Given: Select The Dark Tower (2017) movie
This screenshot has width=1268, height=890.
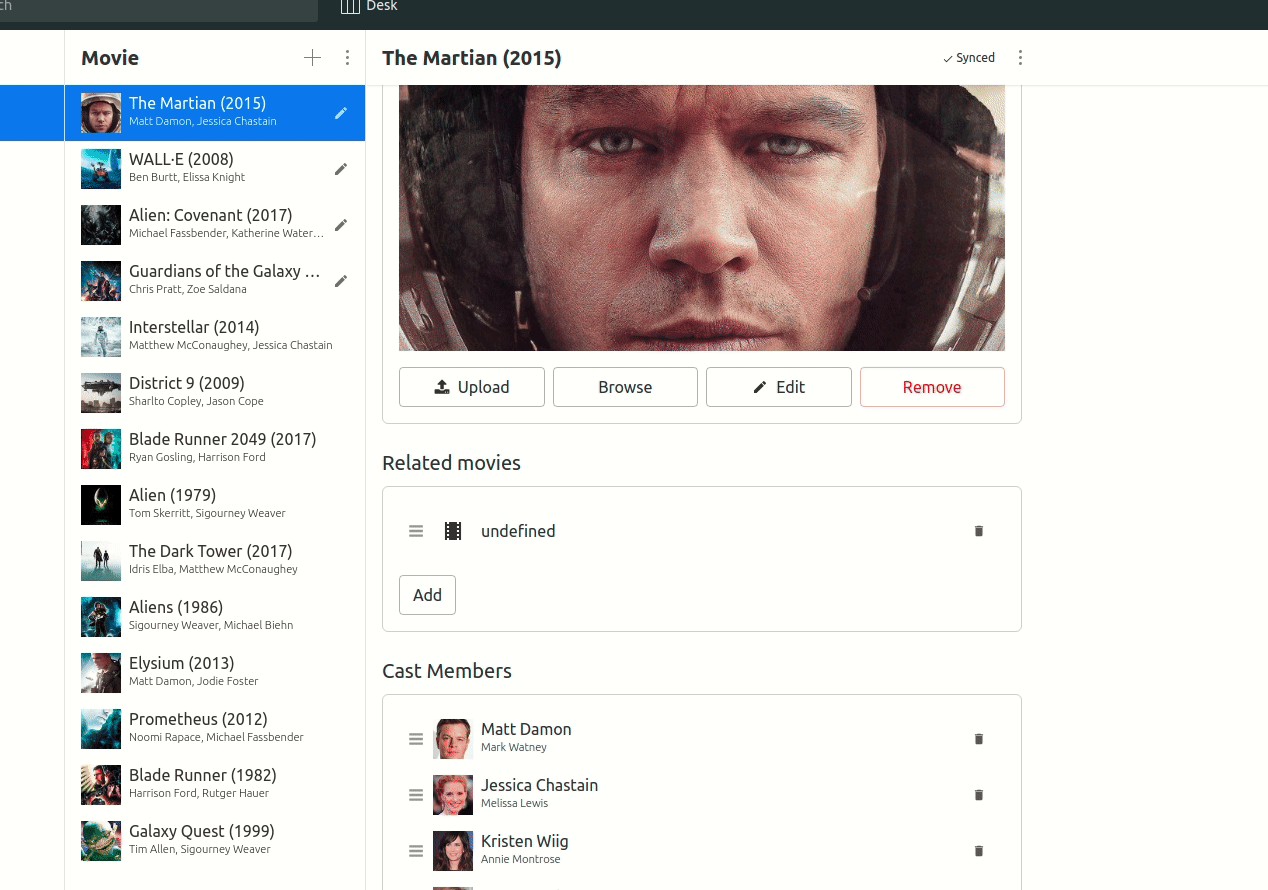Looking at the screenshot, I should pyautogui.click(x=215, y=561).
